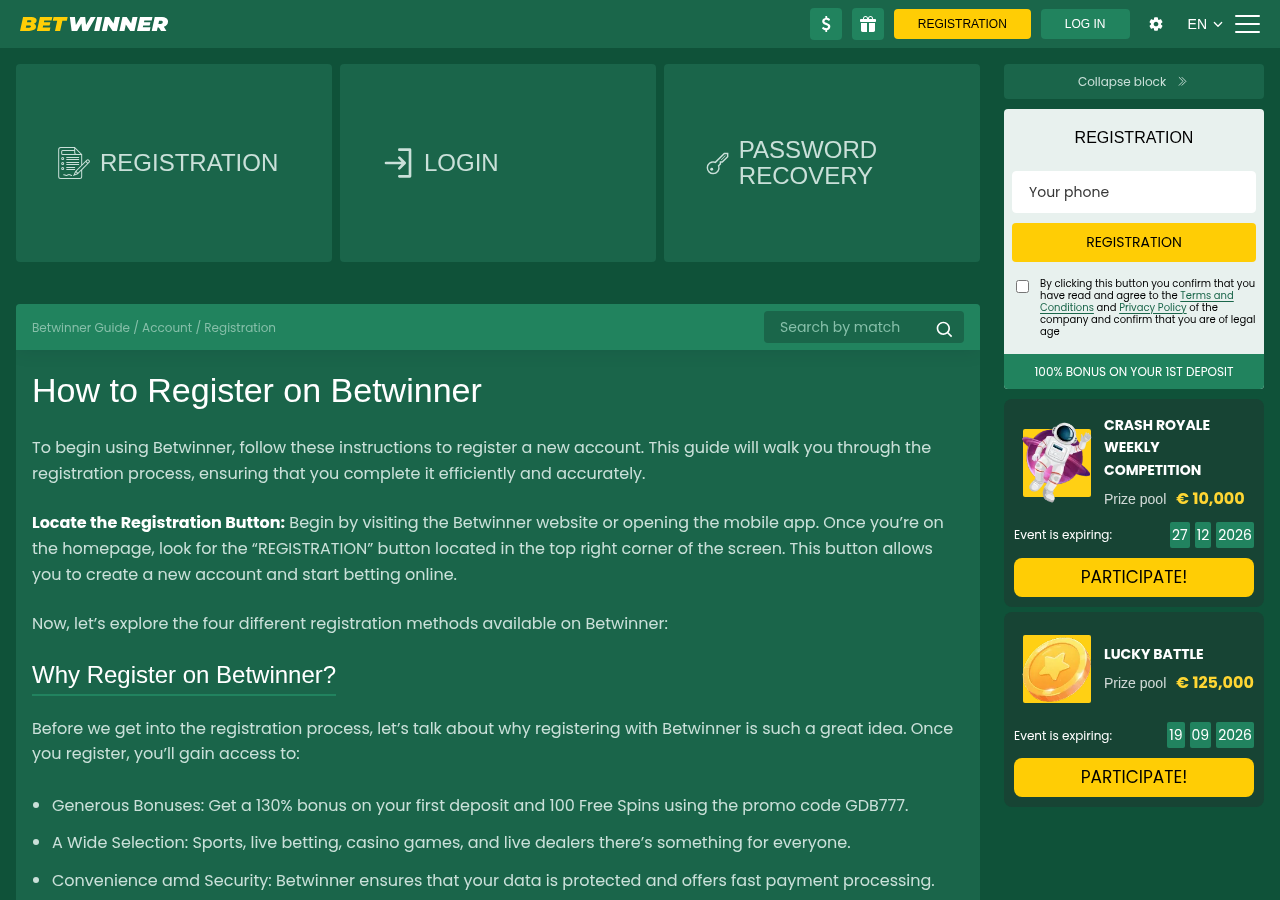The height and width of the screenshot is (900, 1280).
Task: Click the Locate the Registration Button bold text
Action: (158, 522)
